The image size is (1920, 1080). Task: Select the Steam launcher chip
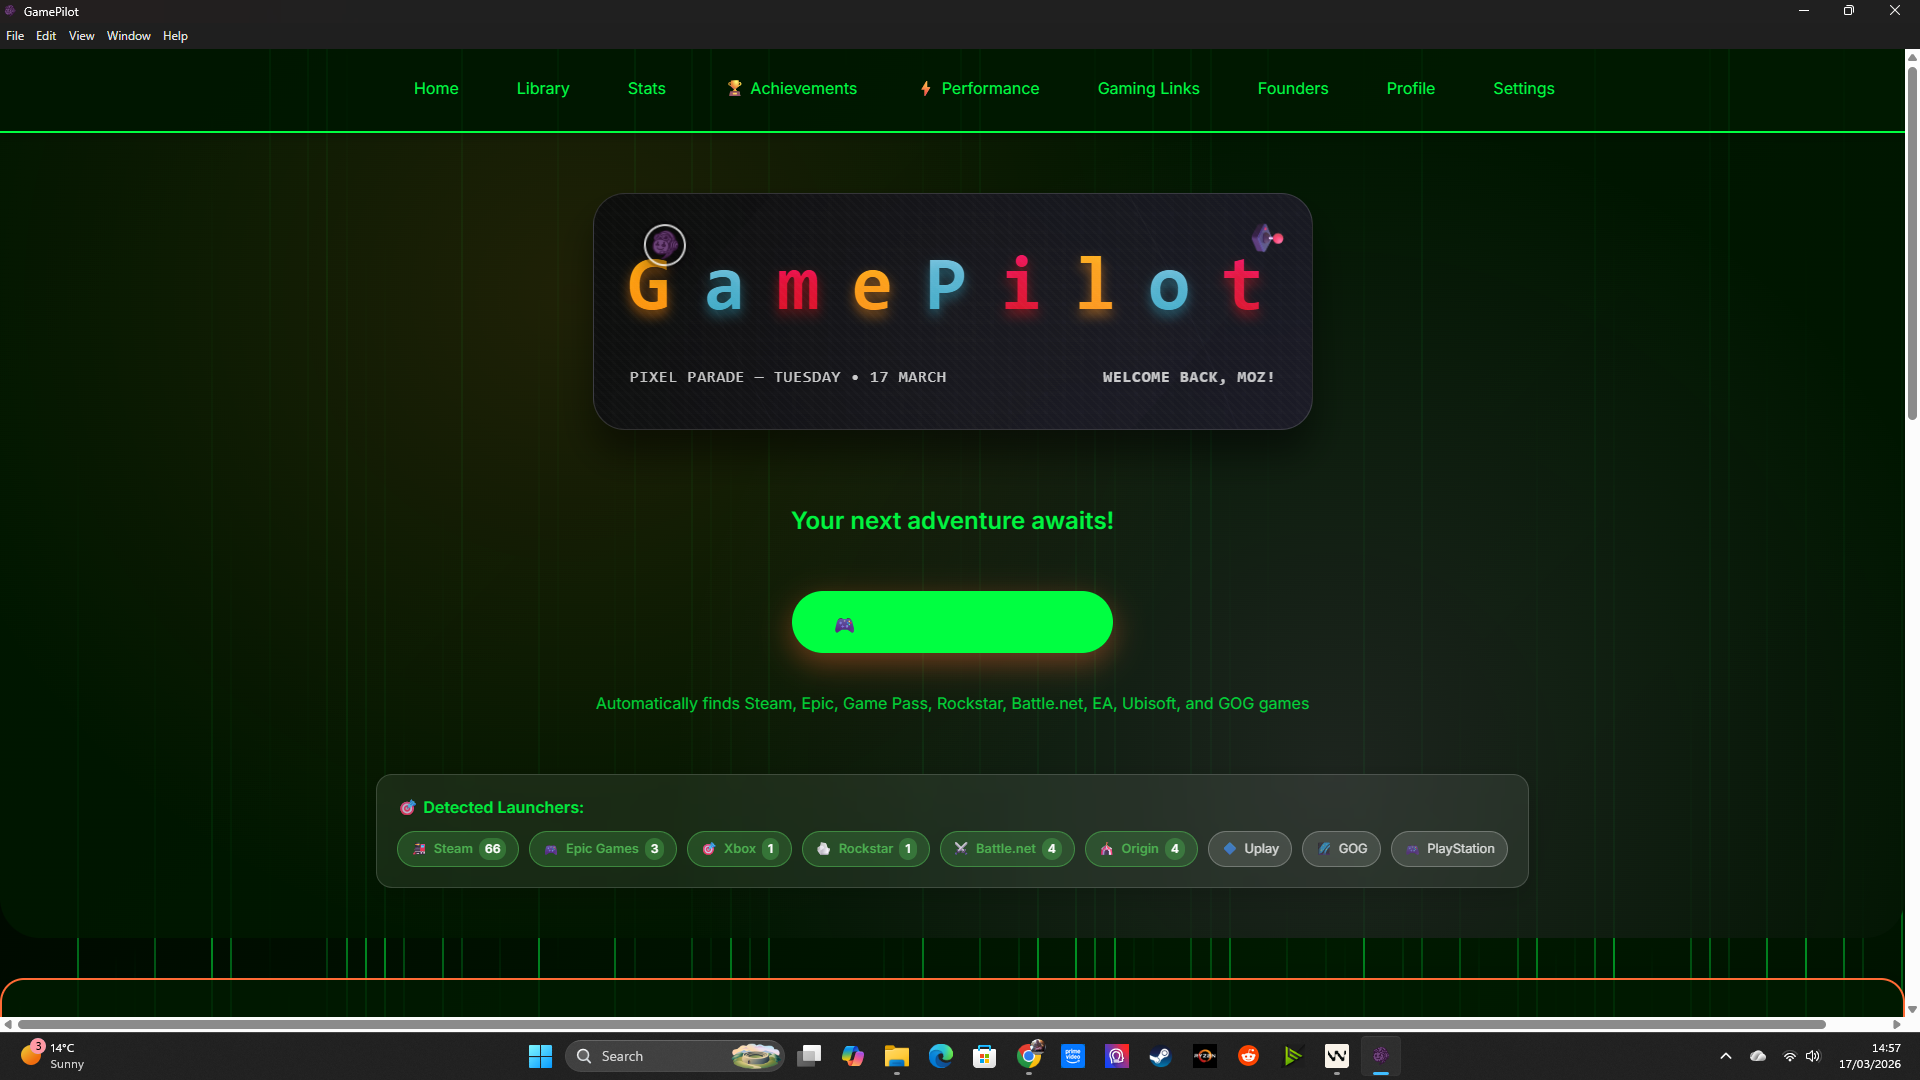(458, 849)
